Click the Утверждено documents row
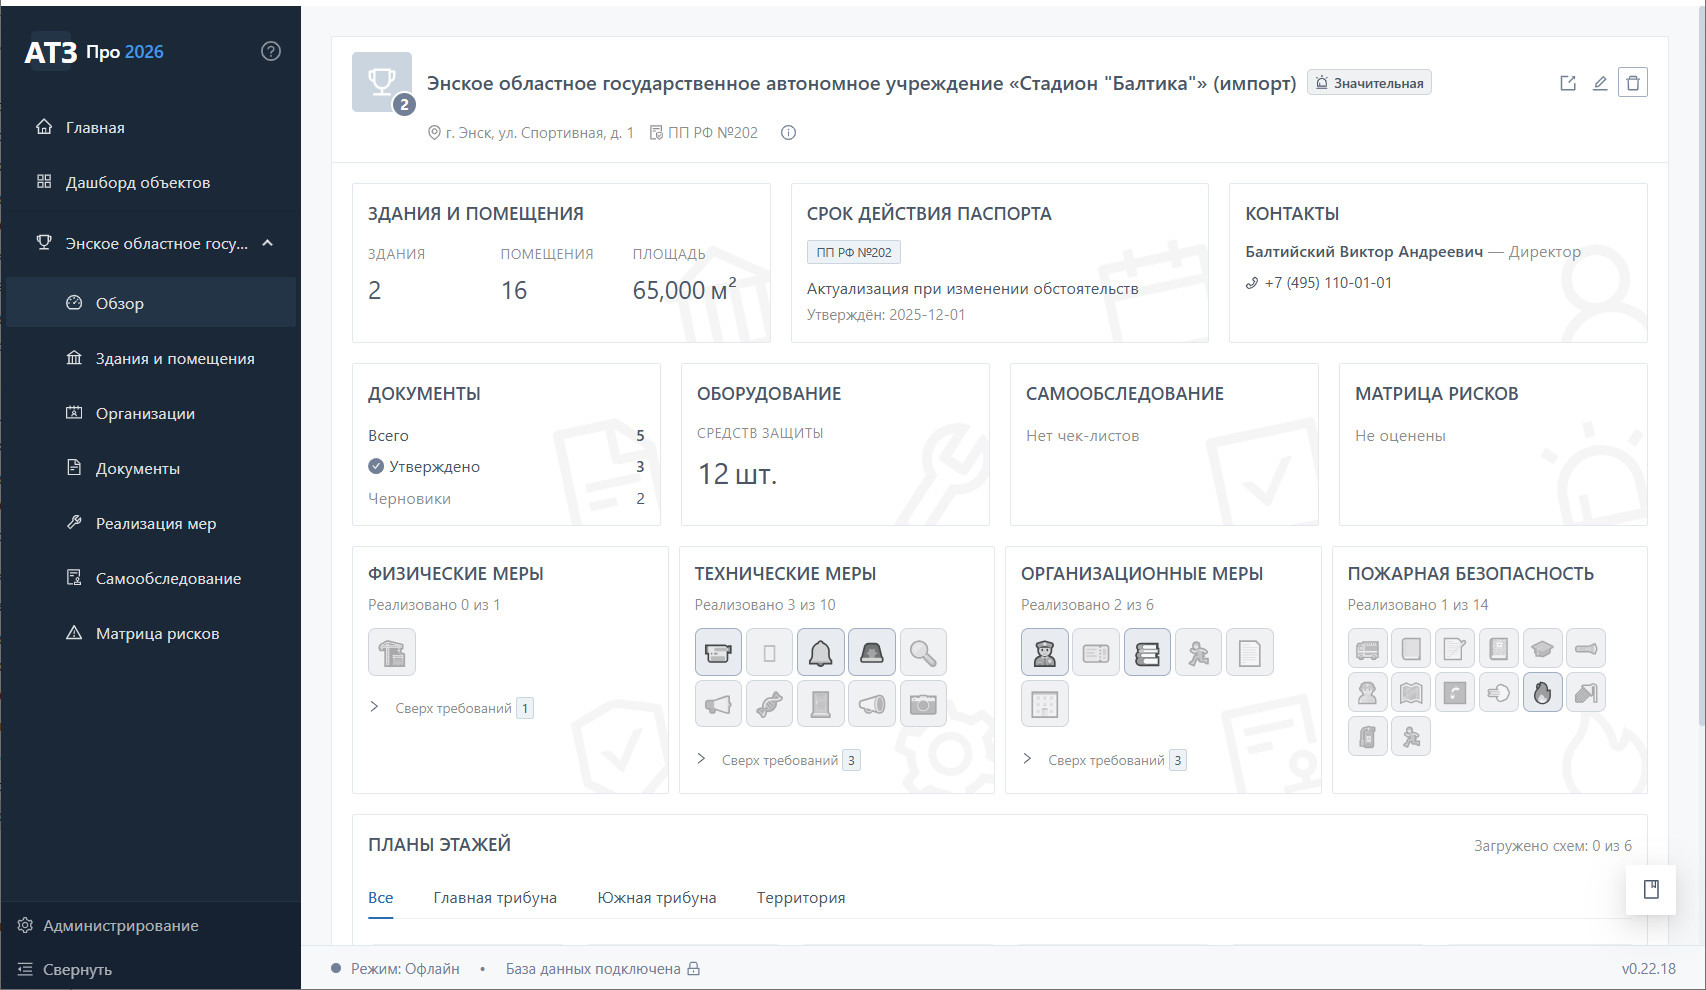This screenshot has height=990, width=1706. (x=506, y=466)
